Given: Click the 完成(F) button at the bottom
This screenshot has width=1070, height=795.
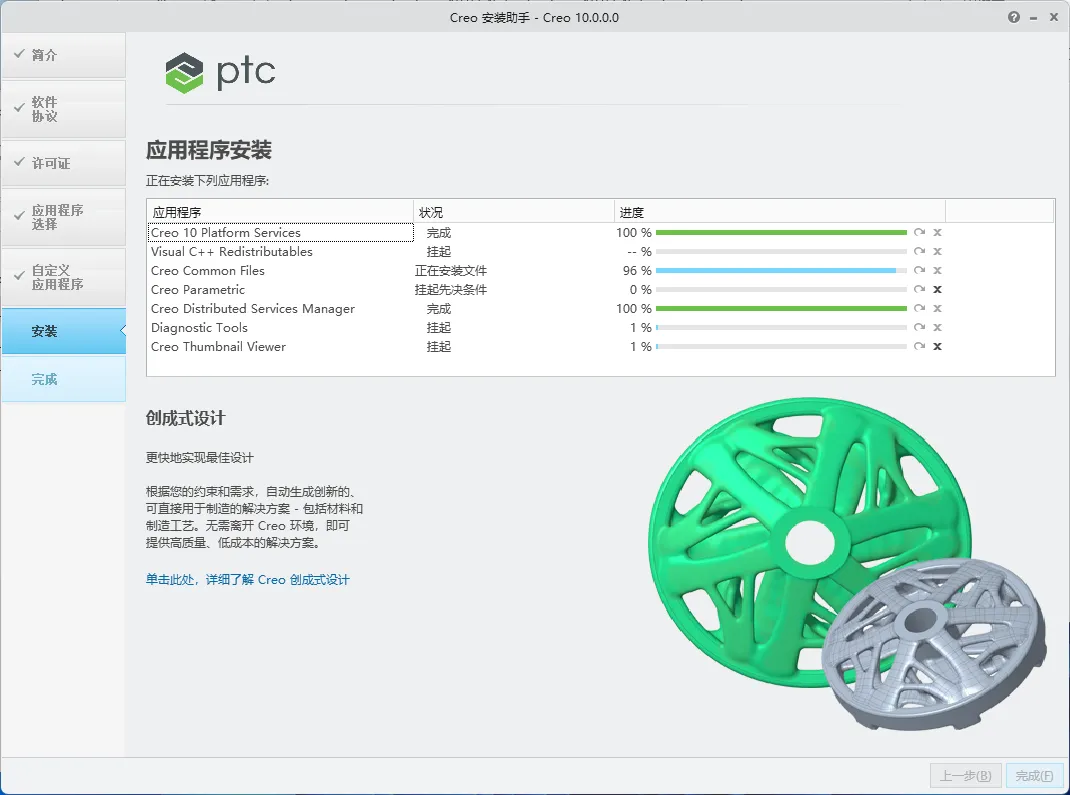Looking at the screenshot, I should [1034, 776].
